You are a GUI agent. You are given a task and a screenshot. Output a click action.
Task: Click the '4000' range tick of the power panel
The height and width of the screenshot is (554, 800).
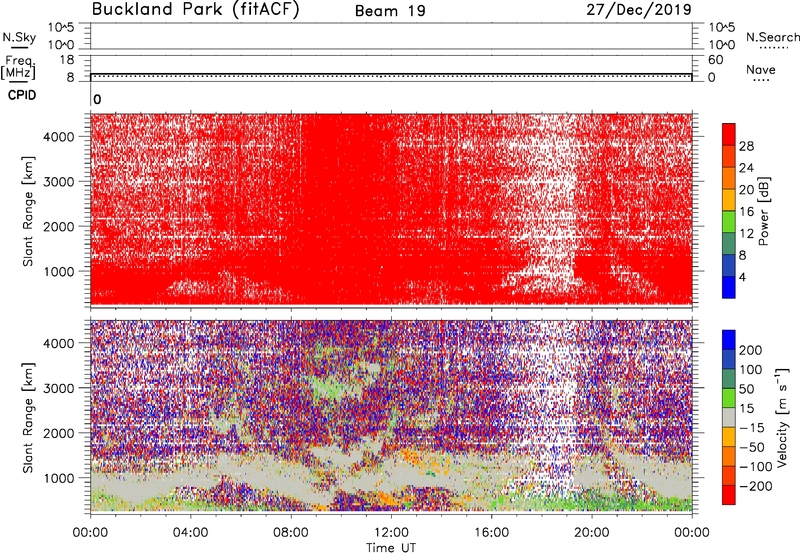pos(58,136)
